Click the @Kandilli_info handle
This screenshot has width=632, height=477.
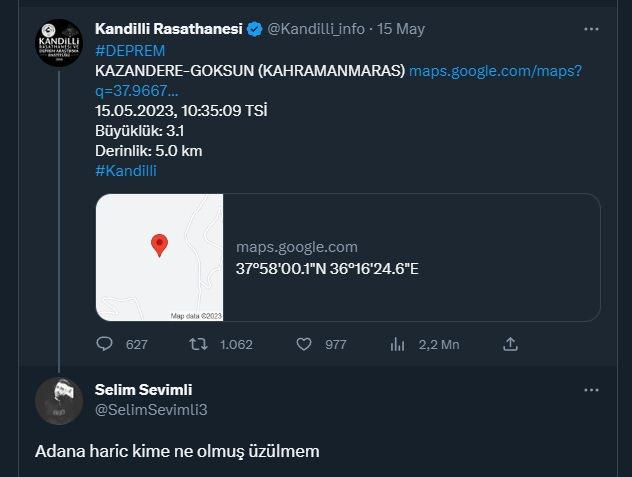[316, 29]
